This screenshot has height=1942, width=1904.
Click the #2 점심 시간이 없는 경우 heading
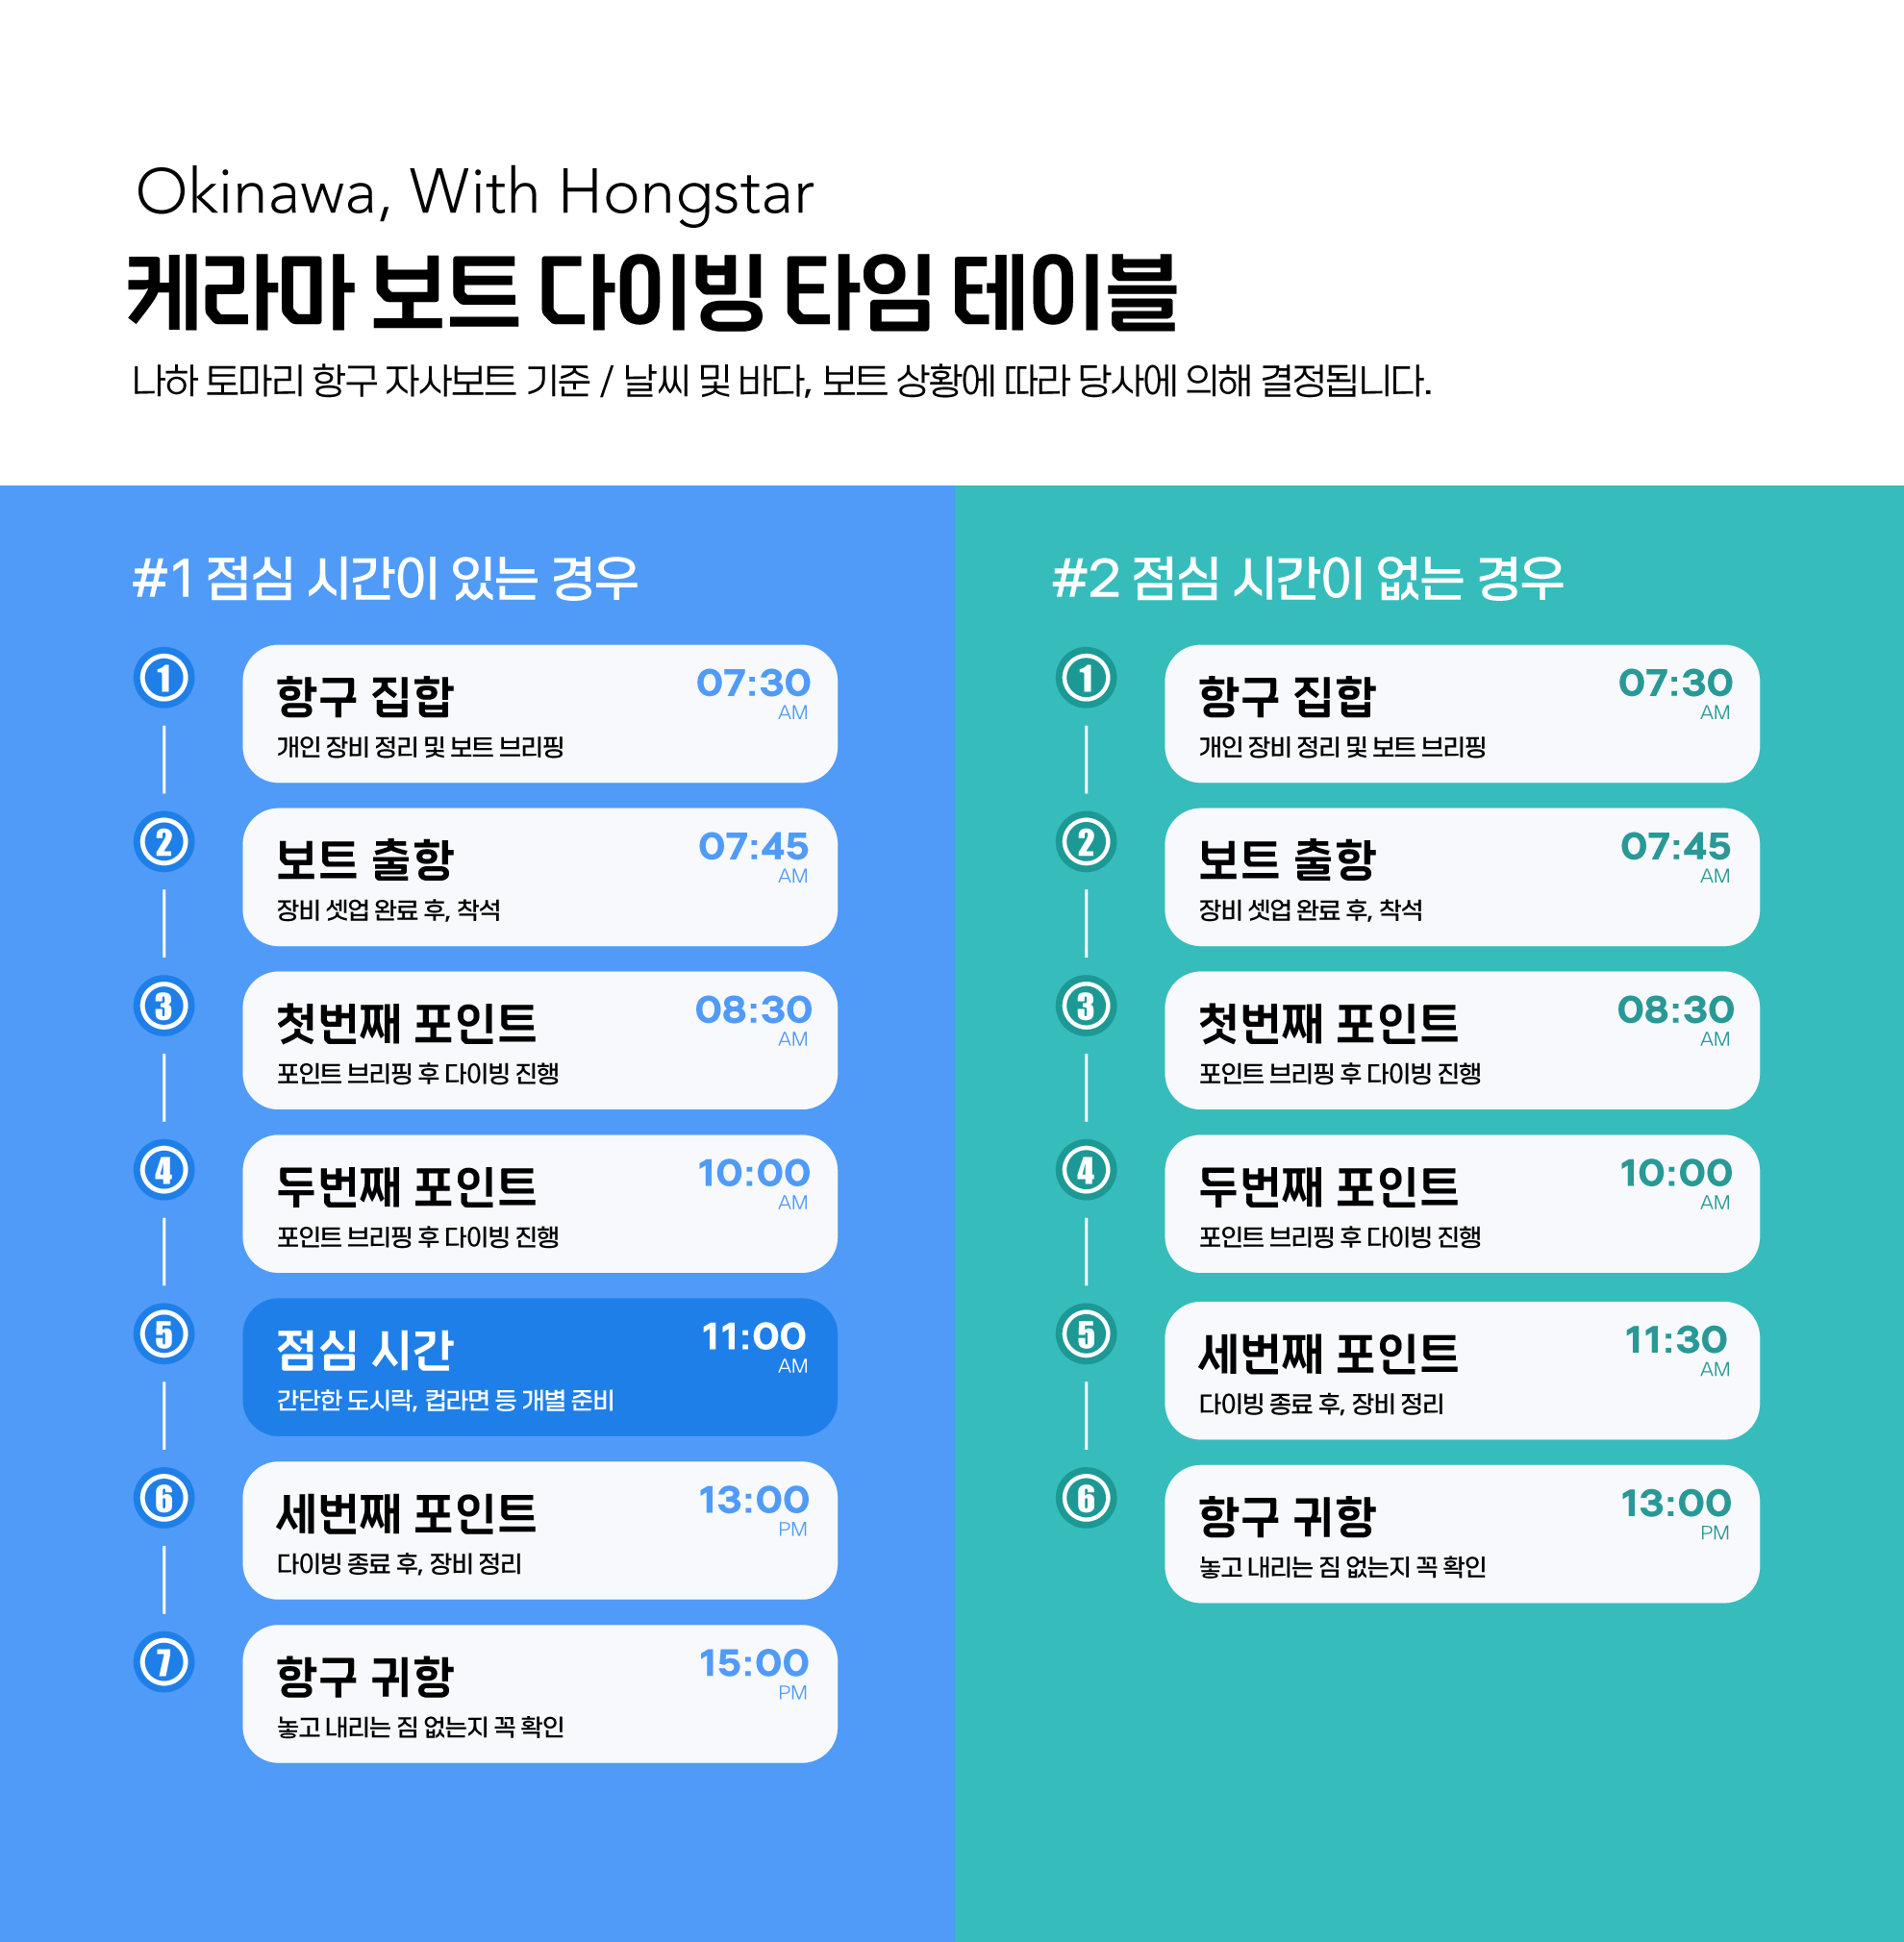point(1307,578)
